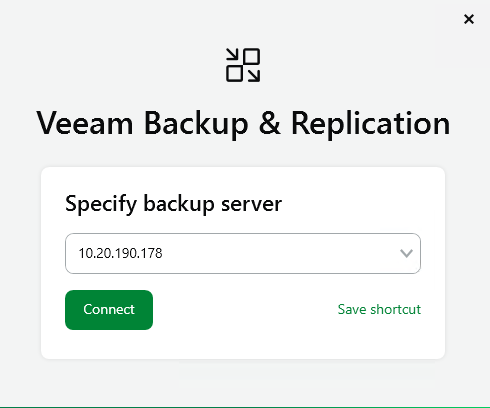Image resolution: width=490 pixels, height=408 pixels.
Task: Click the Veeam arrows-and-squares logo icon
Action: [243, 65]
